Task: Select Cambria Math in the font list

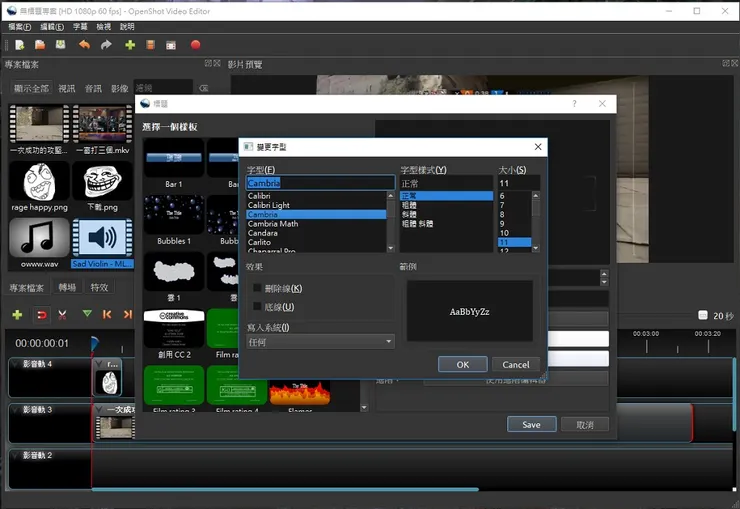Action: [273, 224]
